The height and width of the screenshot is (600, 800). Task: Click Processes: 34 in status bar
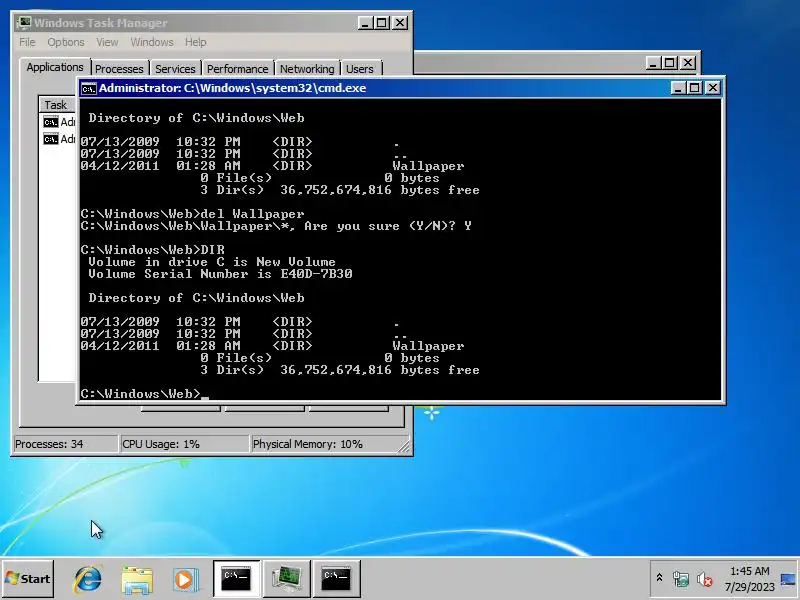tap(65, 444)
